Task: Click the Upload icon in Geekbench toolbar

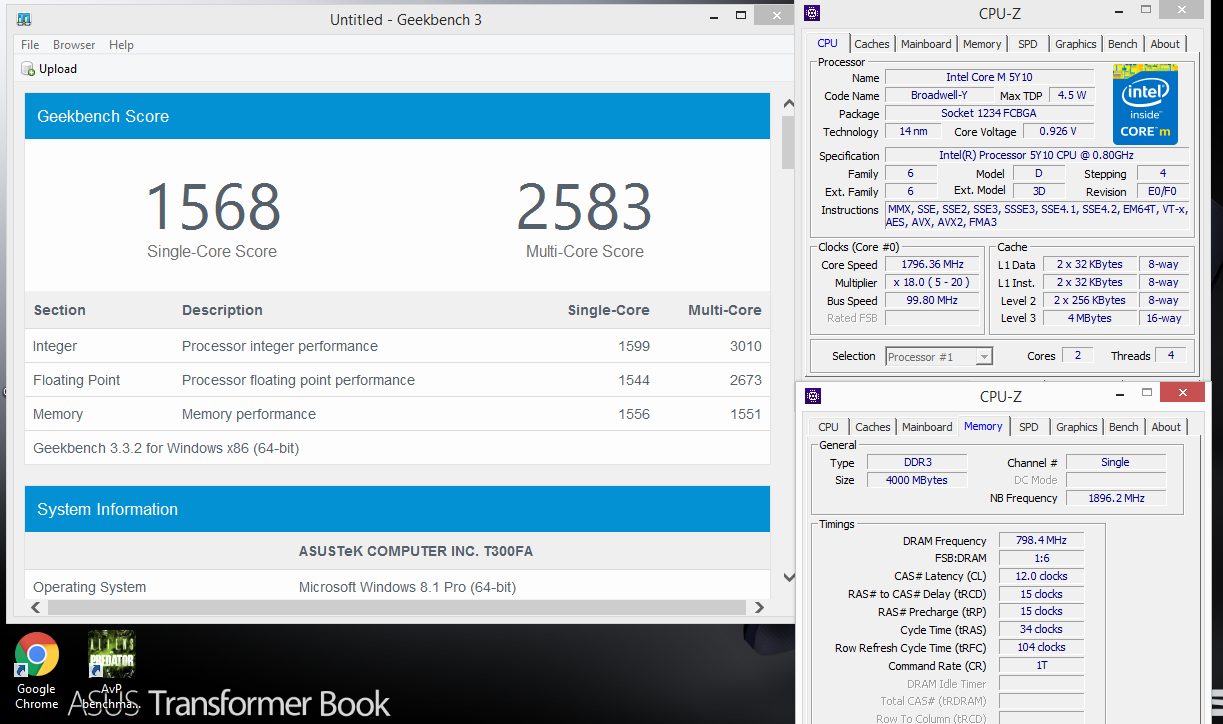Action: [x=28, y=69]
